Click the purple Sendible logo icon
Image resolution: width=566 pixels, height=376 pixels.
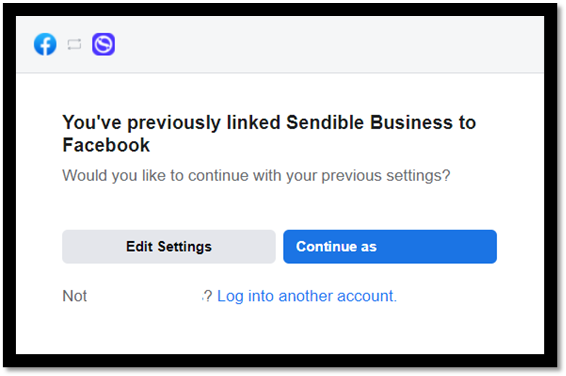[104, 44]
